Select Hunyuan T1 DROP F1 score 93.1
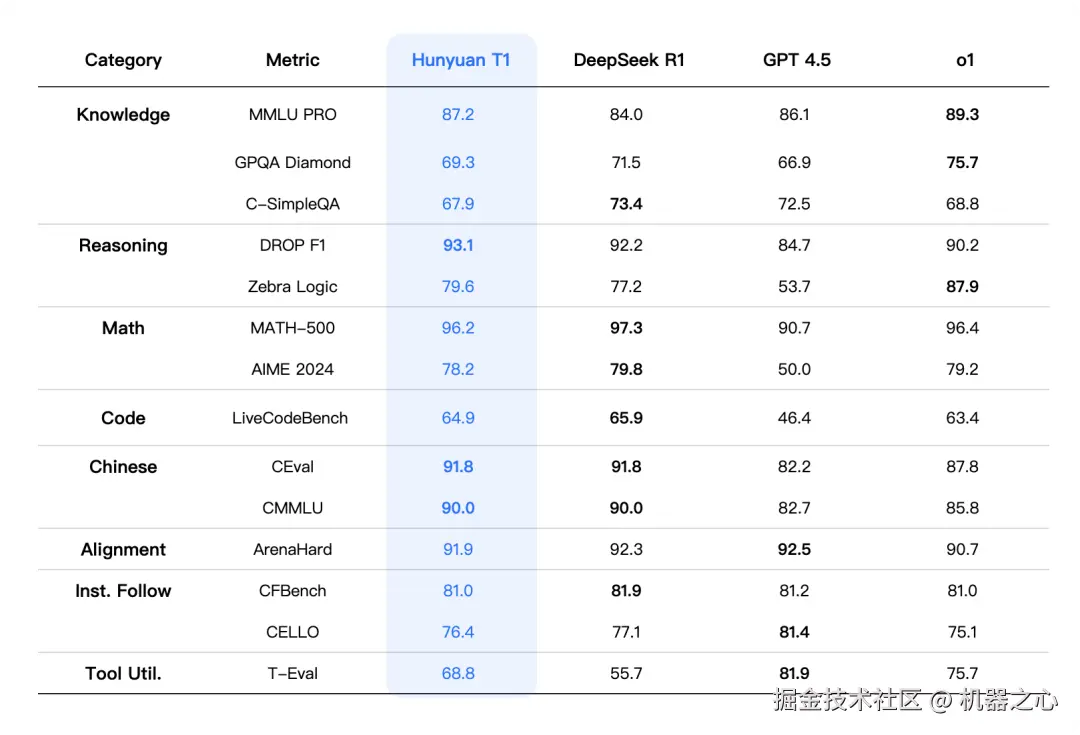Viewport: 1080px width, 735px height. [x=458, y=245]
